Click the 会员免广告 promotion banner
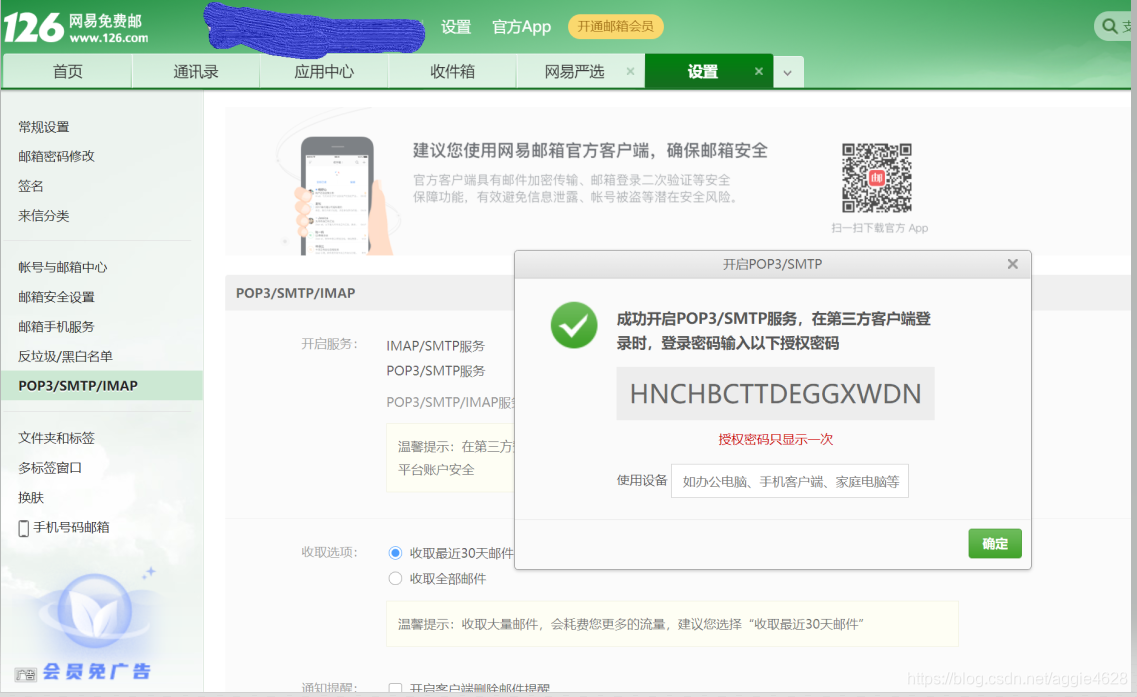The image size is (1137, 697). (96, 672)
